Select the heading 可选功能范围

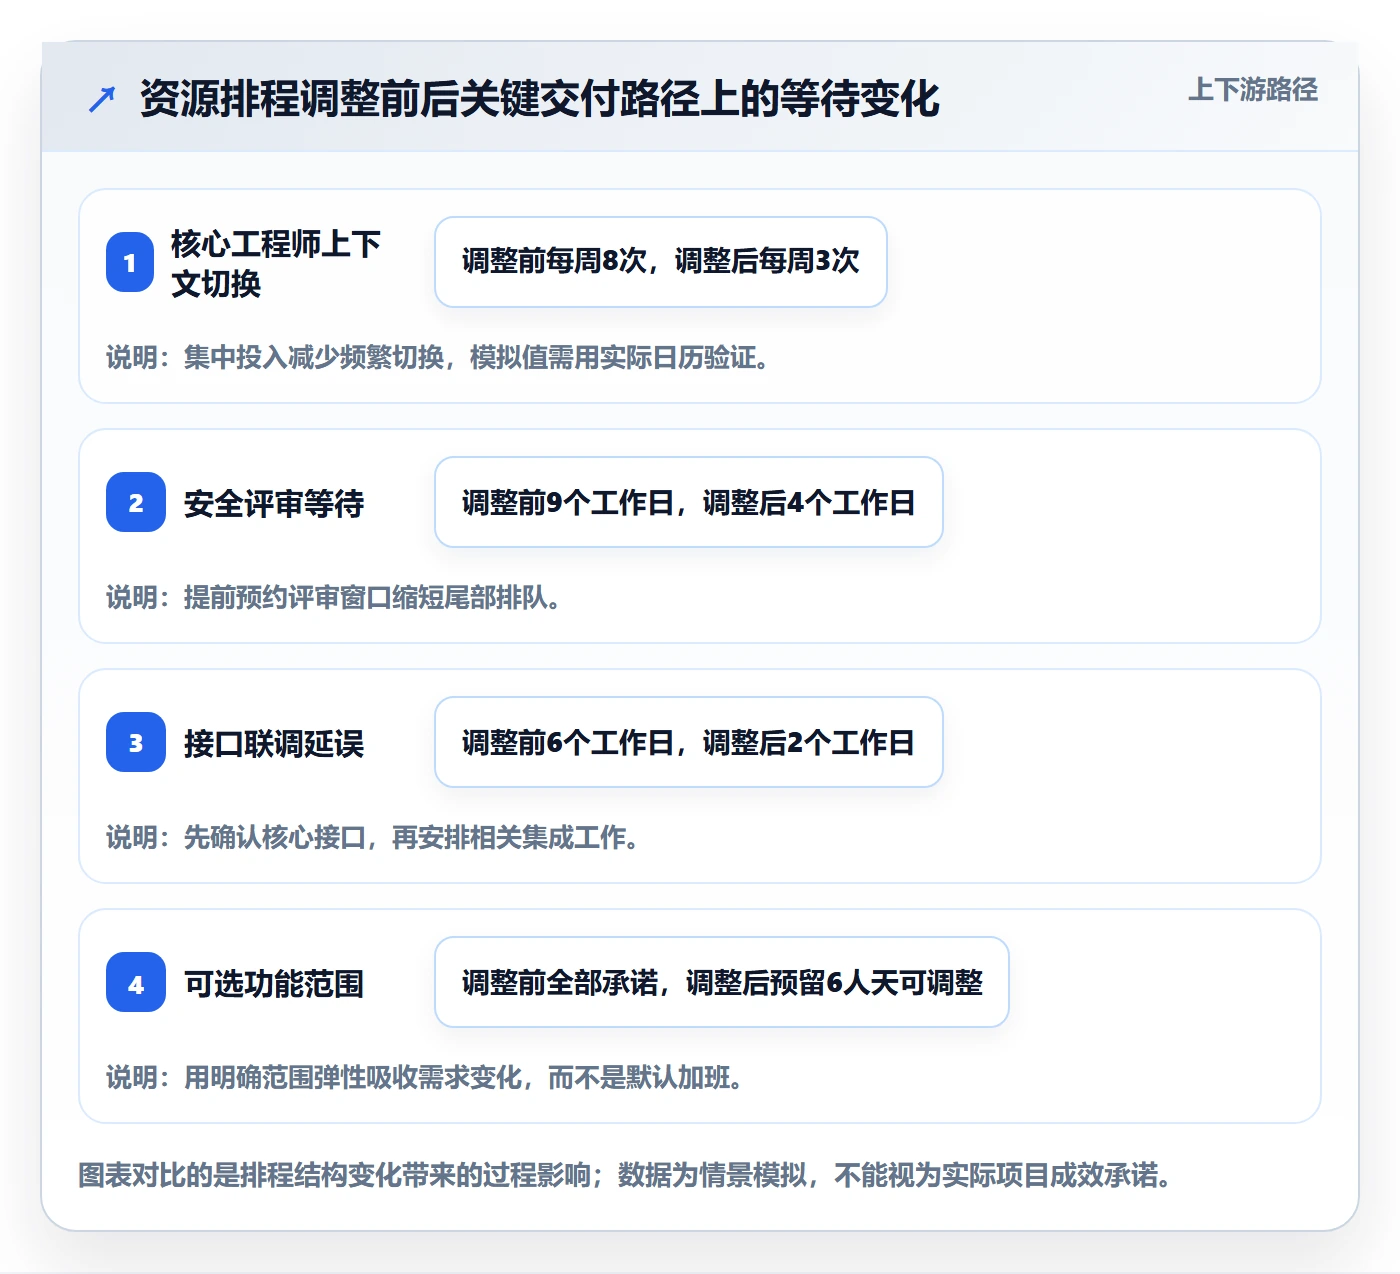(x=274, y=983)
